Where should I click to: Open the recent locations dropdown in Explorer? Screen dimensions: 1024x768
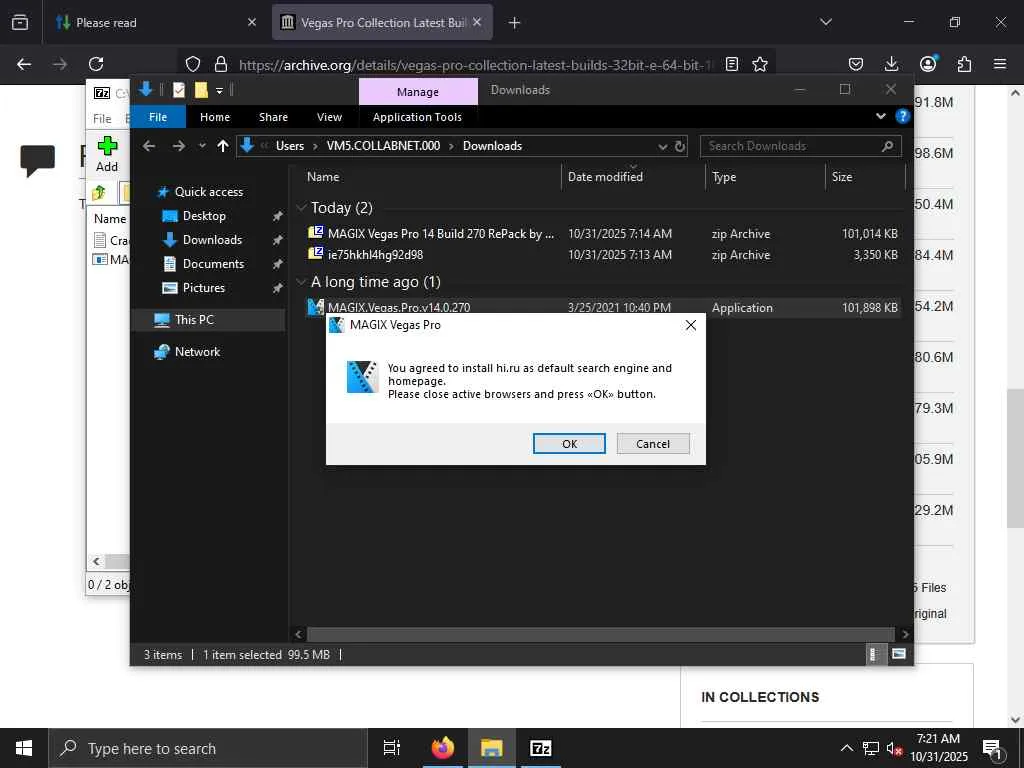click(x=202, y=146)
